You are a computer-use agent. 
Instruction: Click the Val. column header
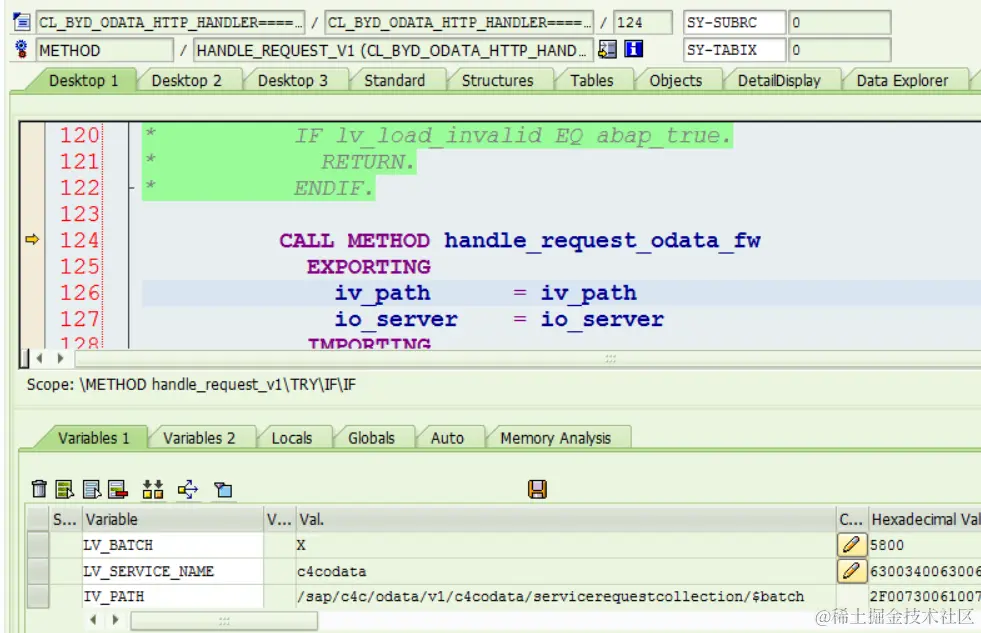click(566, 519)
